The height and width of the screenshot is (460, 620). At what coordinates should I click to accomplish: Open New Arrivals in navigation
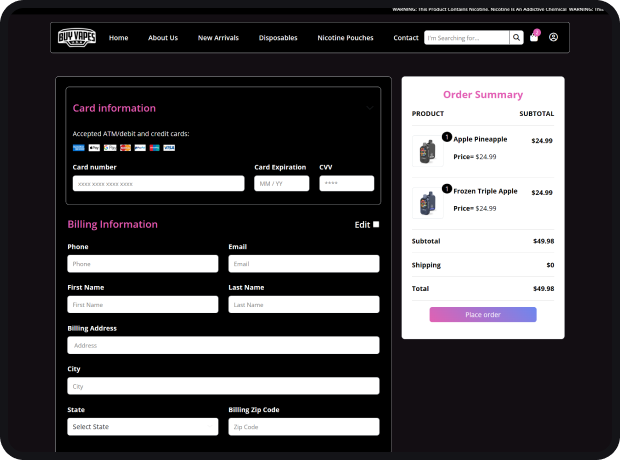[x=218, y=38]
